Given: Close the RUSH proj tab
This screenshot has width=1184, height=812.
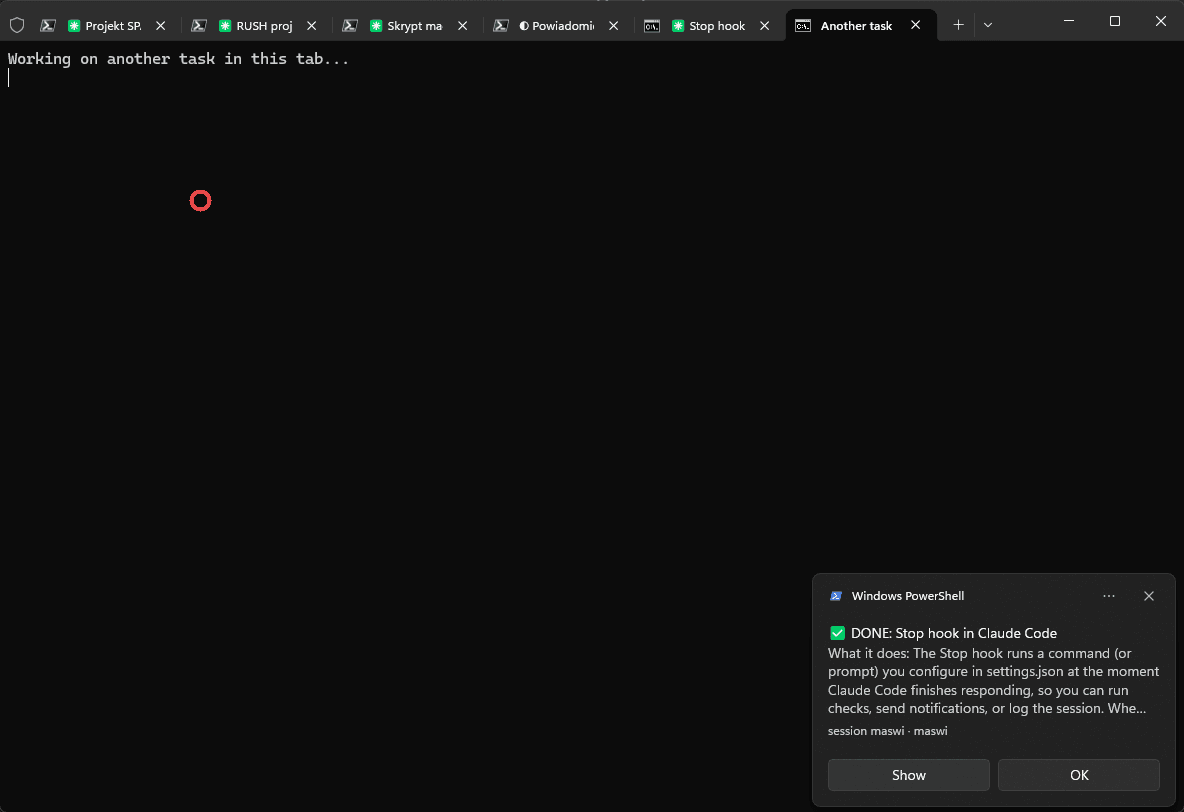Looking at the screenshot, I should pos(312,26).
